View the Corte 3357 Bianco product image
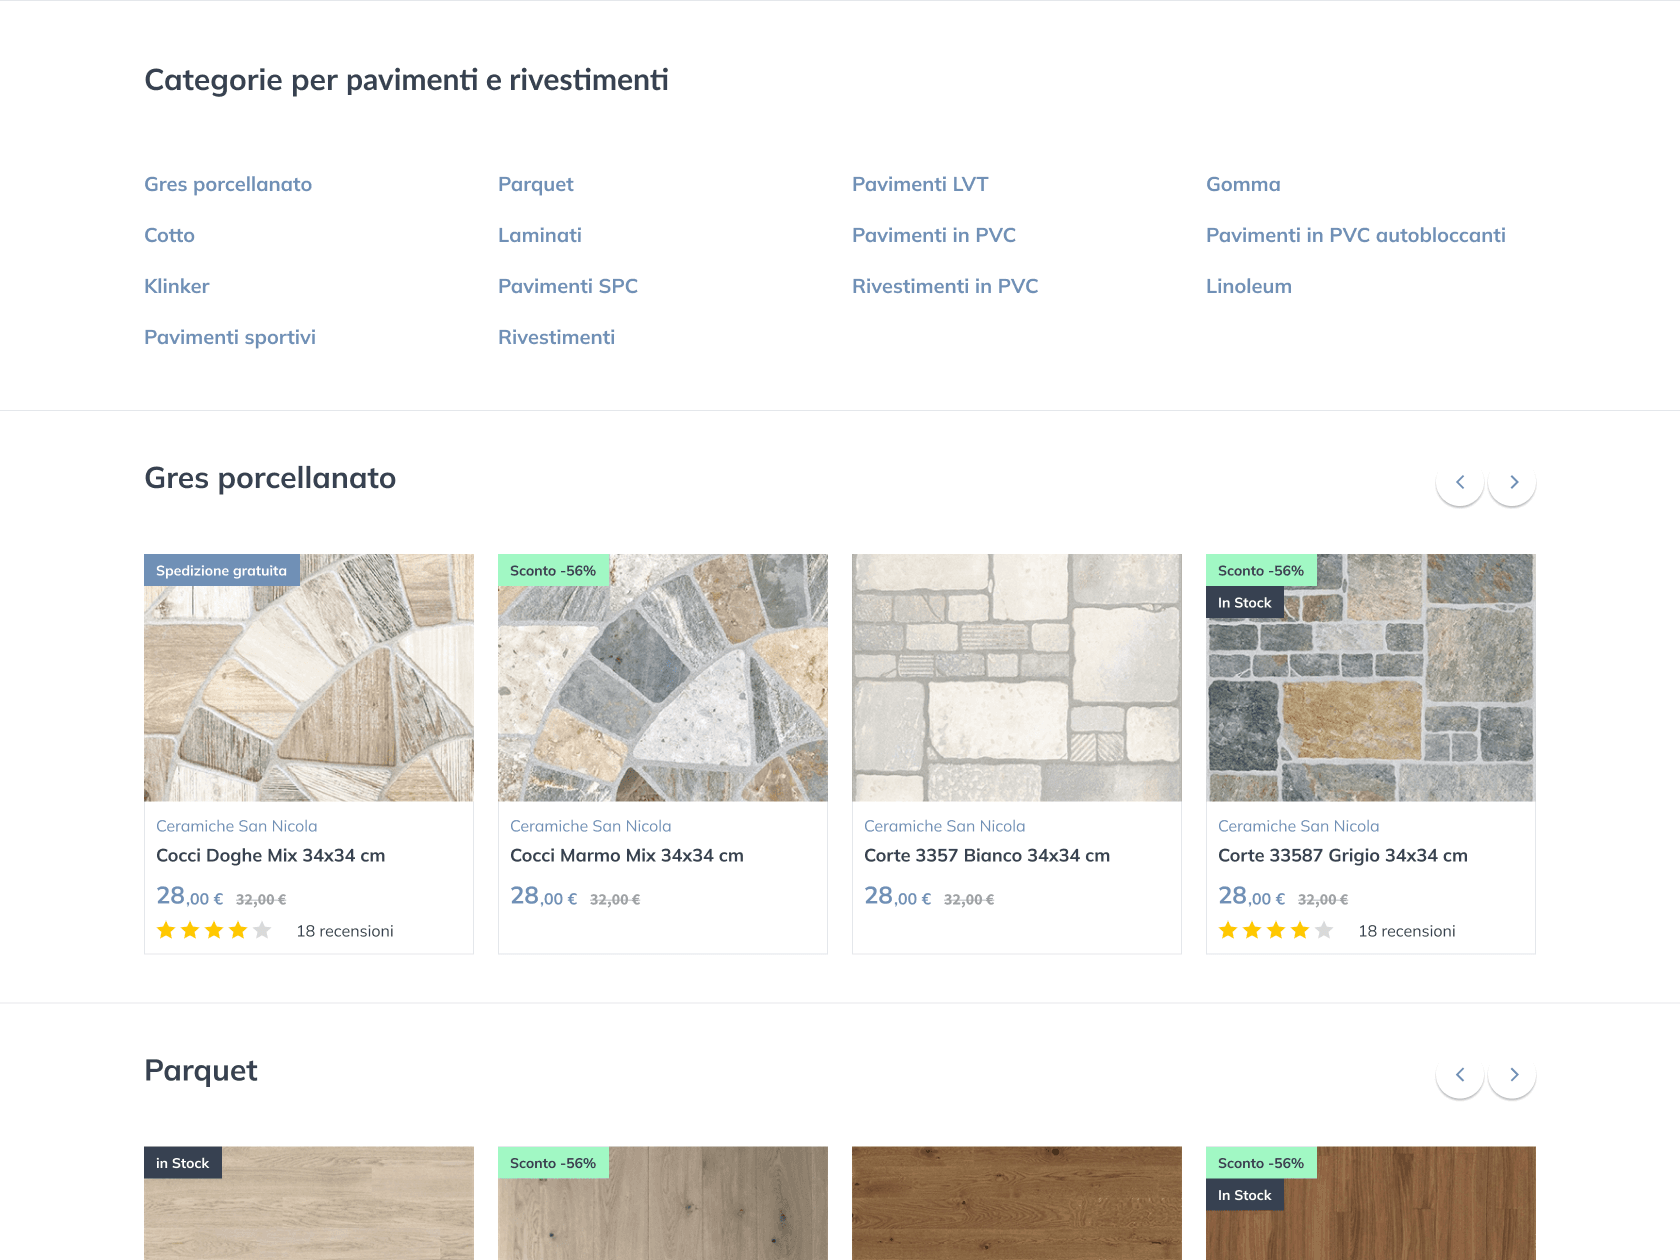 (1017, 678)
